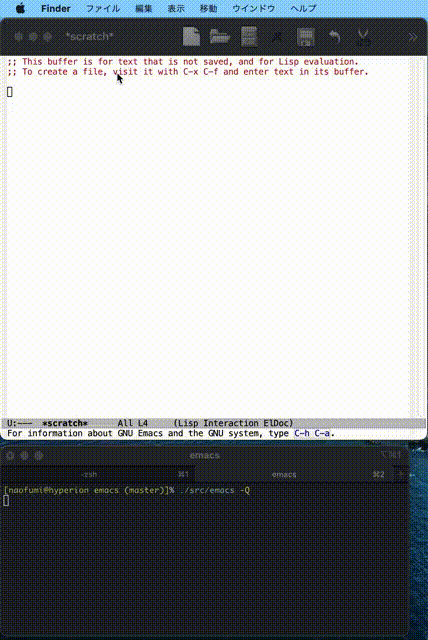Open the 編集 menu
The height and width of the screenshot is (640, 428).
coord(144,8)
